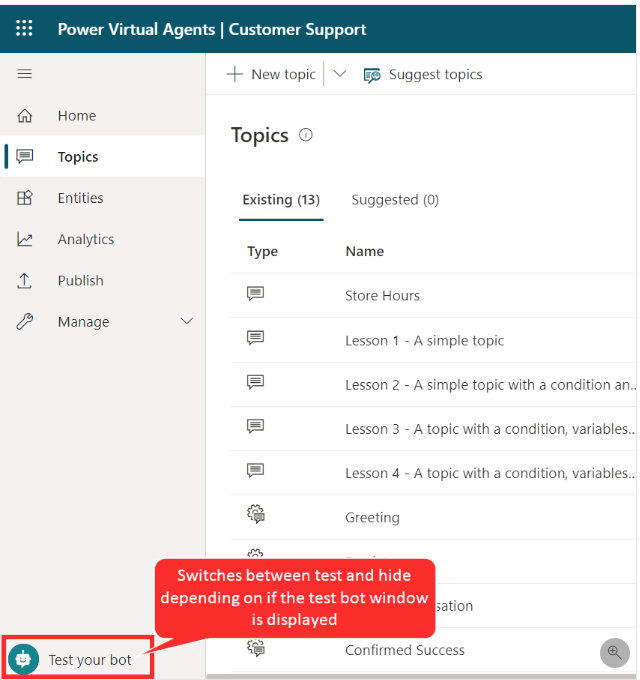Open the Store Hours topic

click(x=382, y=296)
